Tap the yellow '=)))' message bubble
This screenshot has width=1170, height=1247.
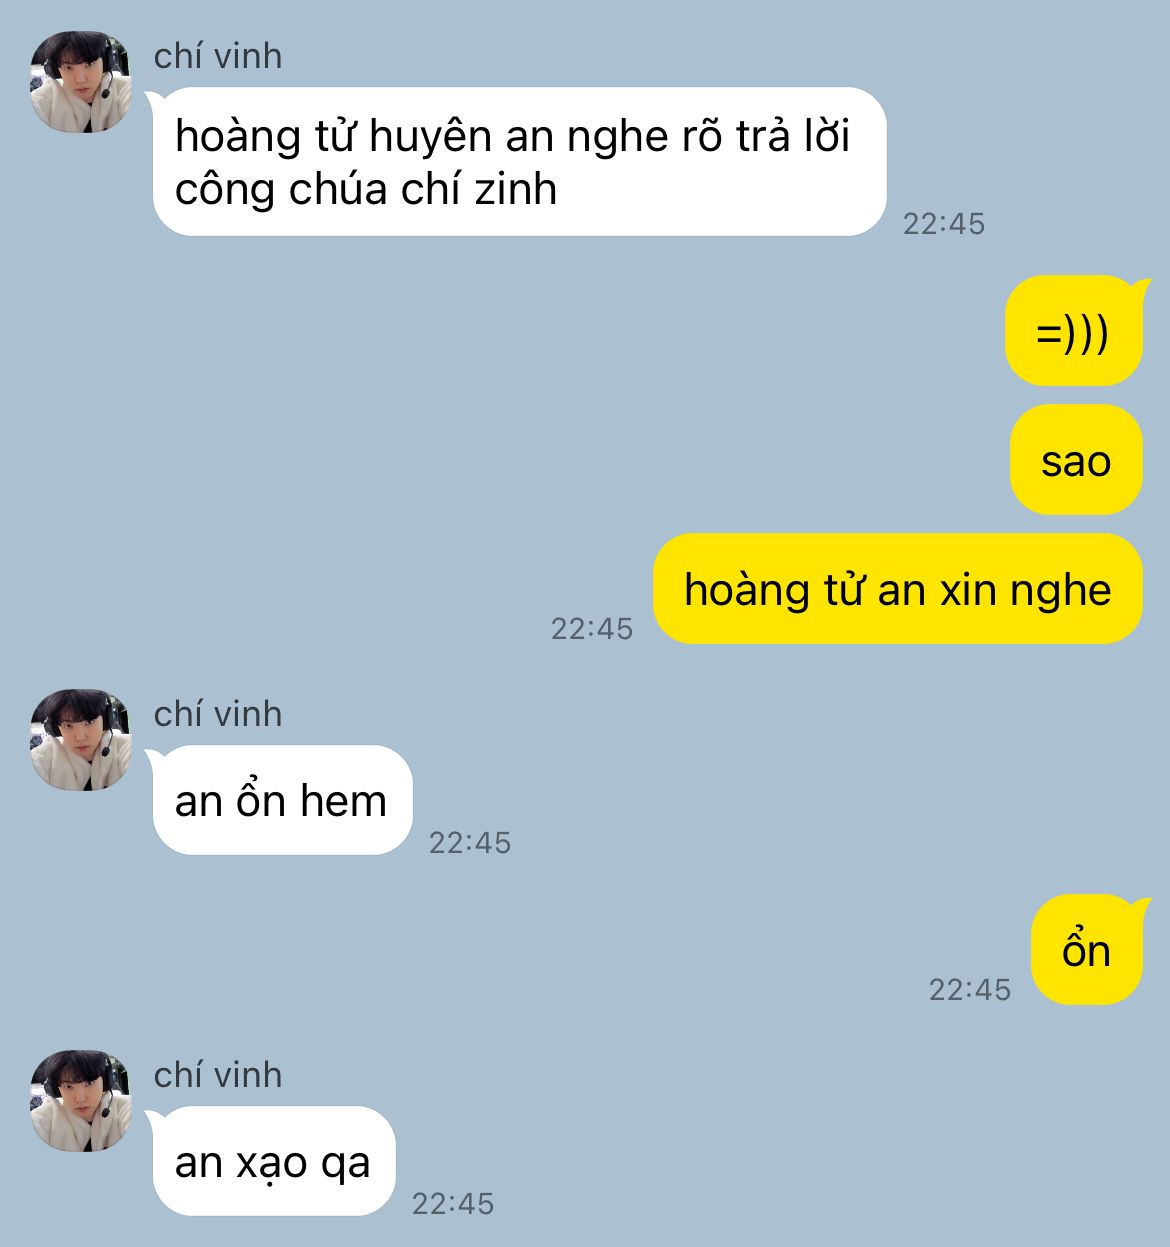[1073, 331]
